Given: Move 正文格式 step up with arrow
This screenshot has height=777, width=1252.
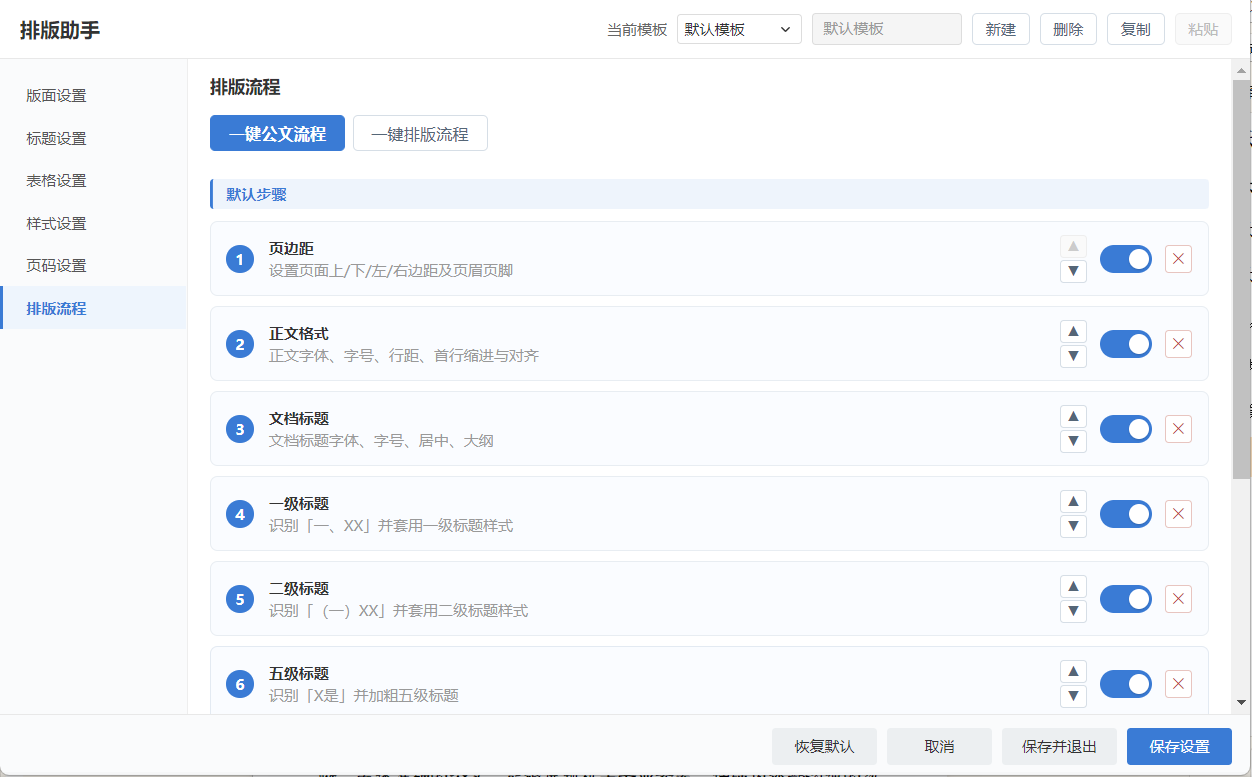Looking at the screenshot, I should click(x=1073, y=332).
